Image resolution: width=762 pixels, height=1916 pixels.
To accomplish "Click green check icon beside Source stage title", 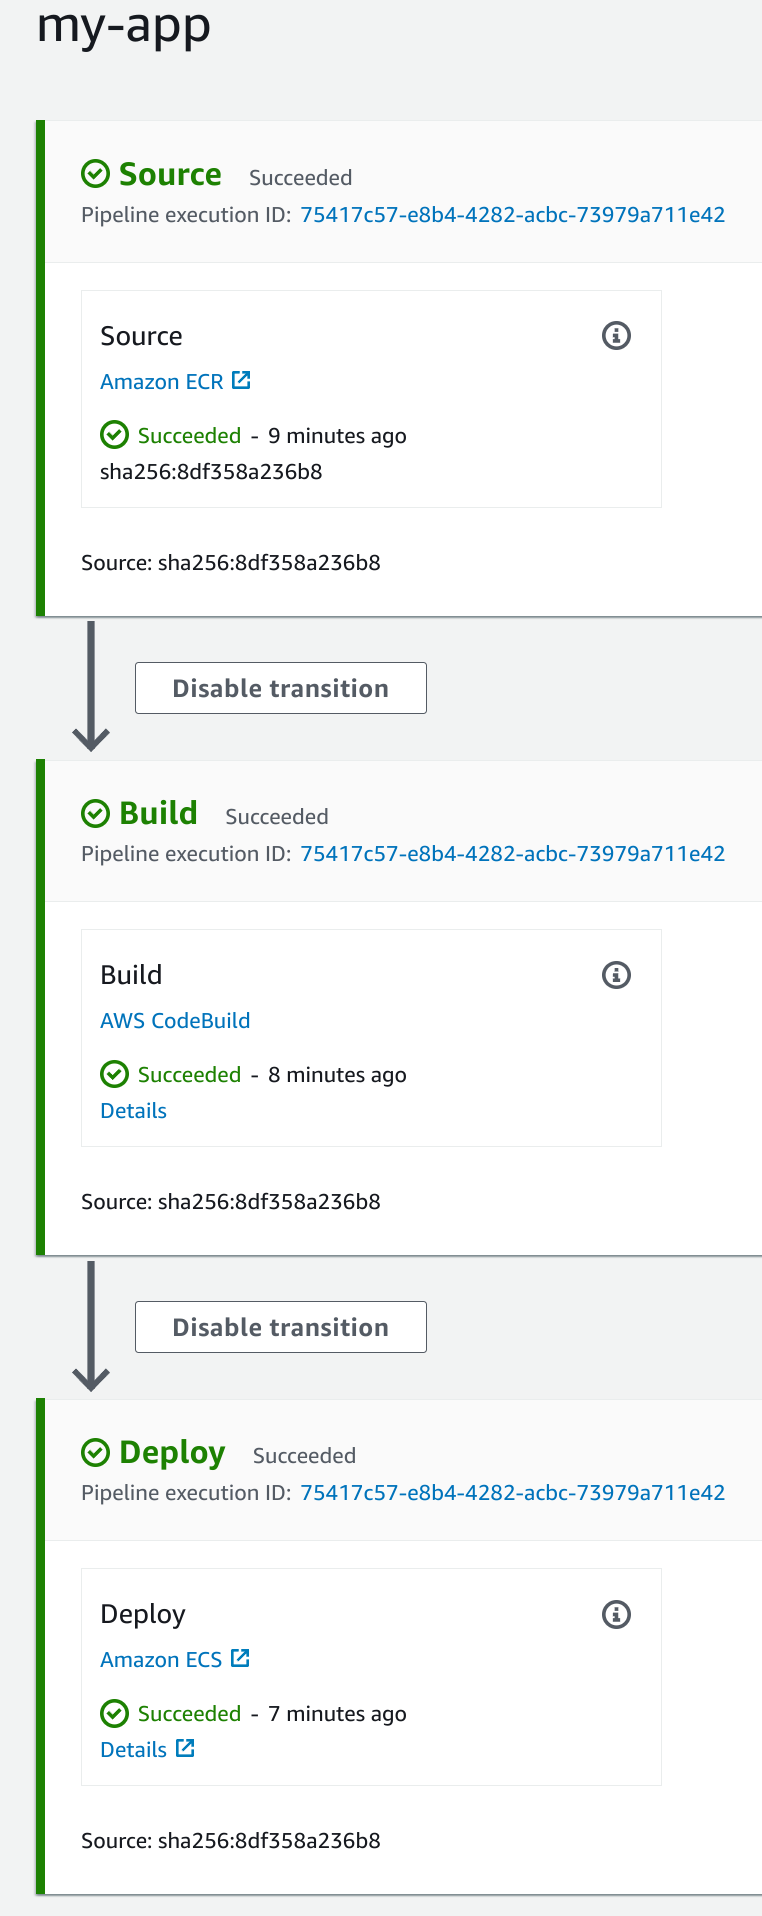I will [x=95, y=175].
